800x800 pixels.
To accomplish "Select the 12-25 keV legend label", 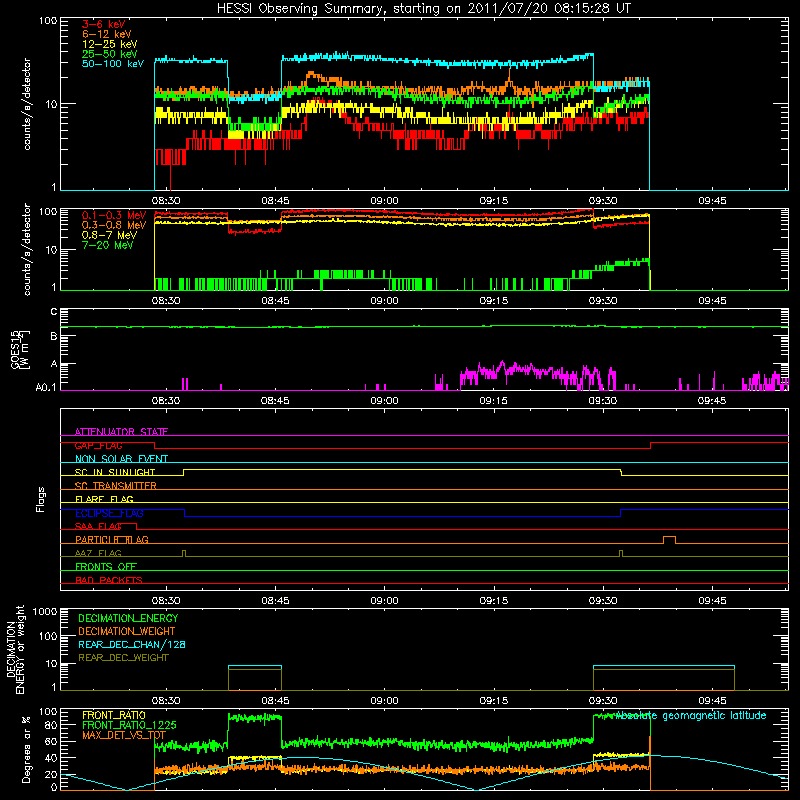I will tap(110, 44).
